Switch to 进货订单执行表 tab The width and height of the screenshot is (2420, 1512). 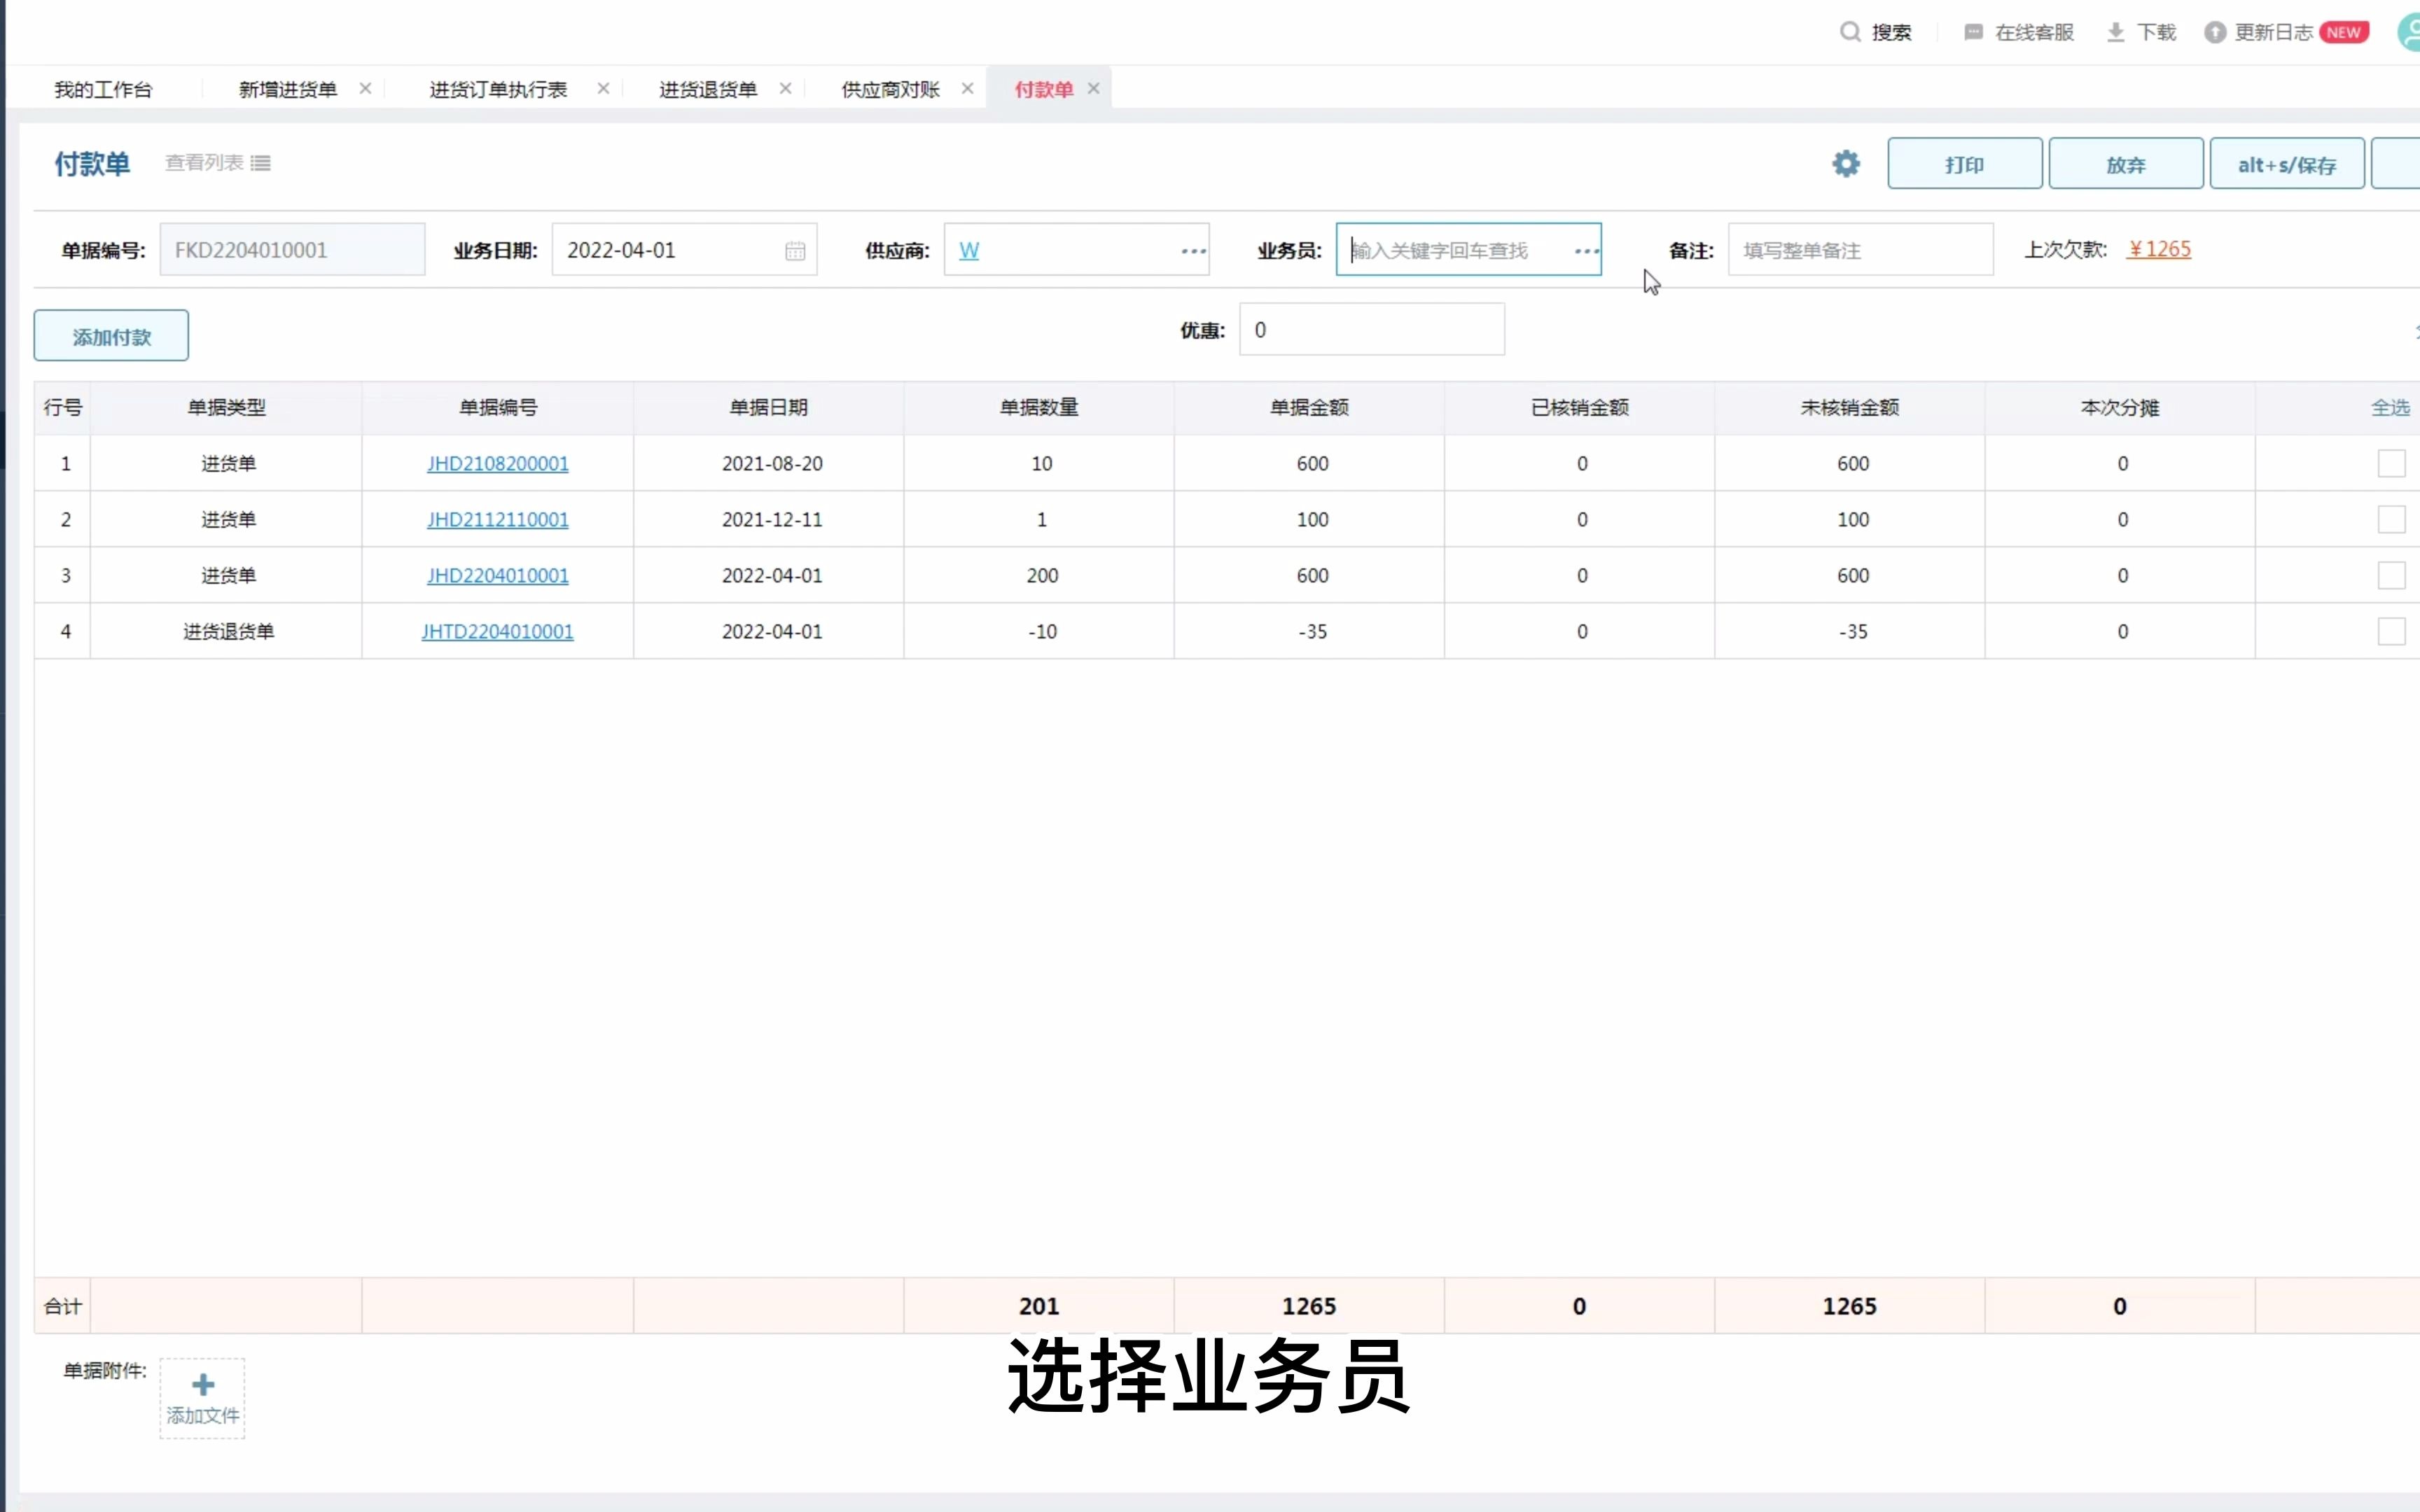498,89
